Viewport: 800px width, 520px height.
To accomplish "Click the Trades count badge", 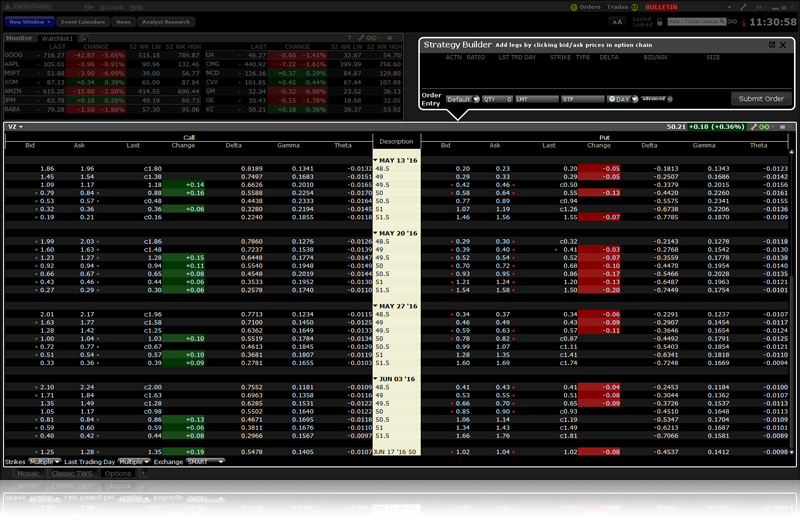I will (635, 7).
